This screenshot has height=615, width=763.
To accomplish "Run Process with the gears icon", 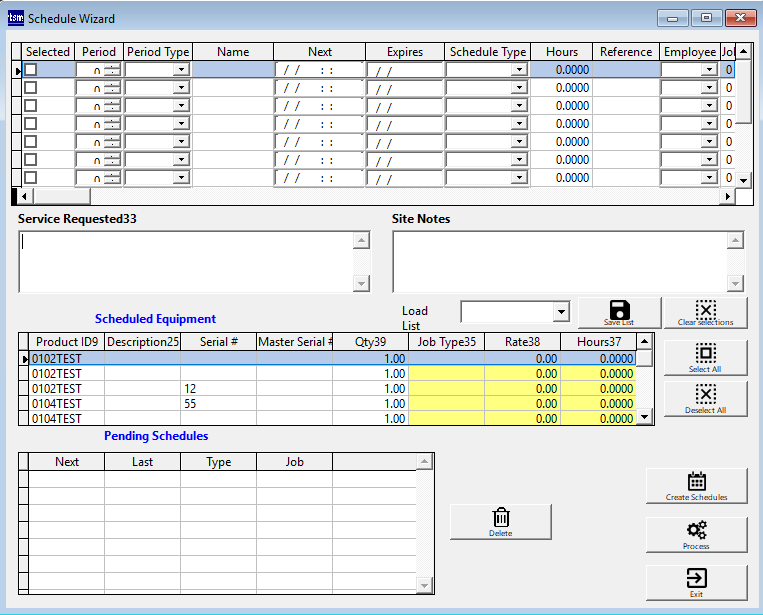I will click(696, 534).
